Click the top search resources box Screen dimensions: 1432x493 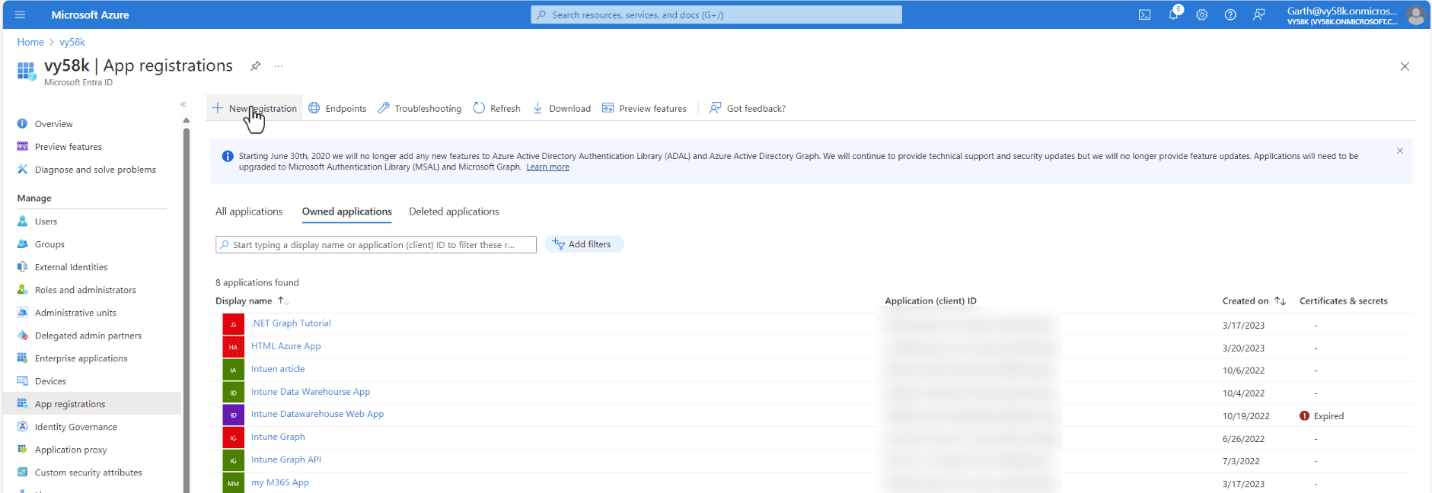716,15
